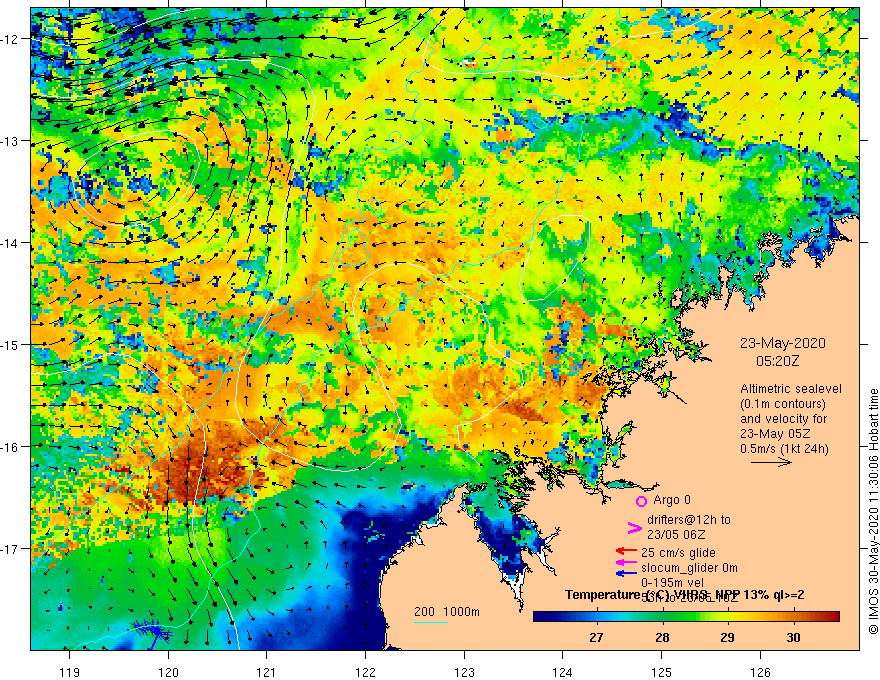Click latitude axis label -17
This screenshot has height=680, width=880.
[x=10, y=548]
